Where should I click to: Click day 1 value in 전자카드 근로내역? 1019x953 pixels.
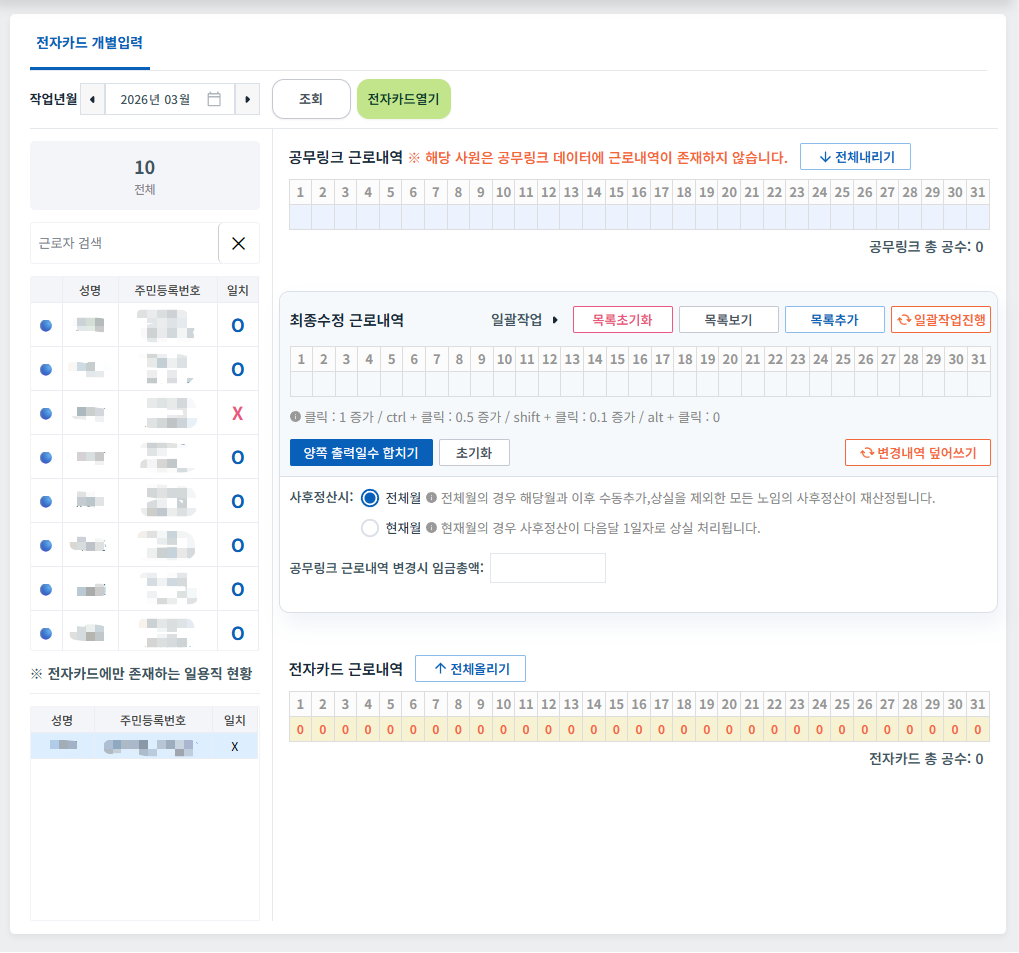click(300, 729)
